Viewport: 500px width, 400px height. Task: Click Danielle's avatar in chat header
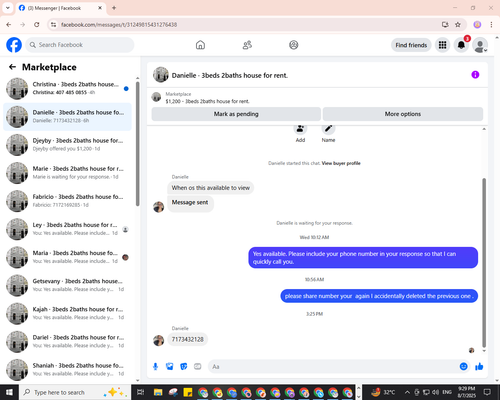click(161, 75)
